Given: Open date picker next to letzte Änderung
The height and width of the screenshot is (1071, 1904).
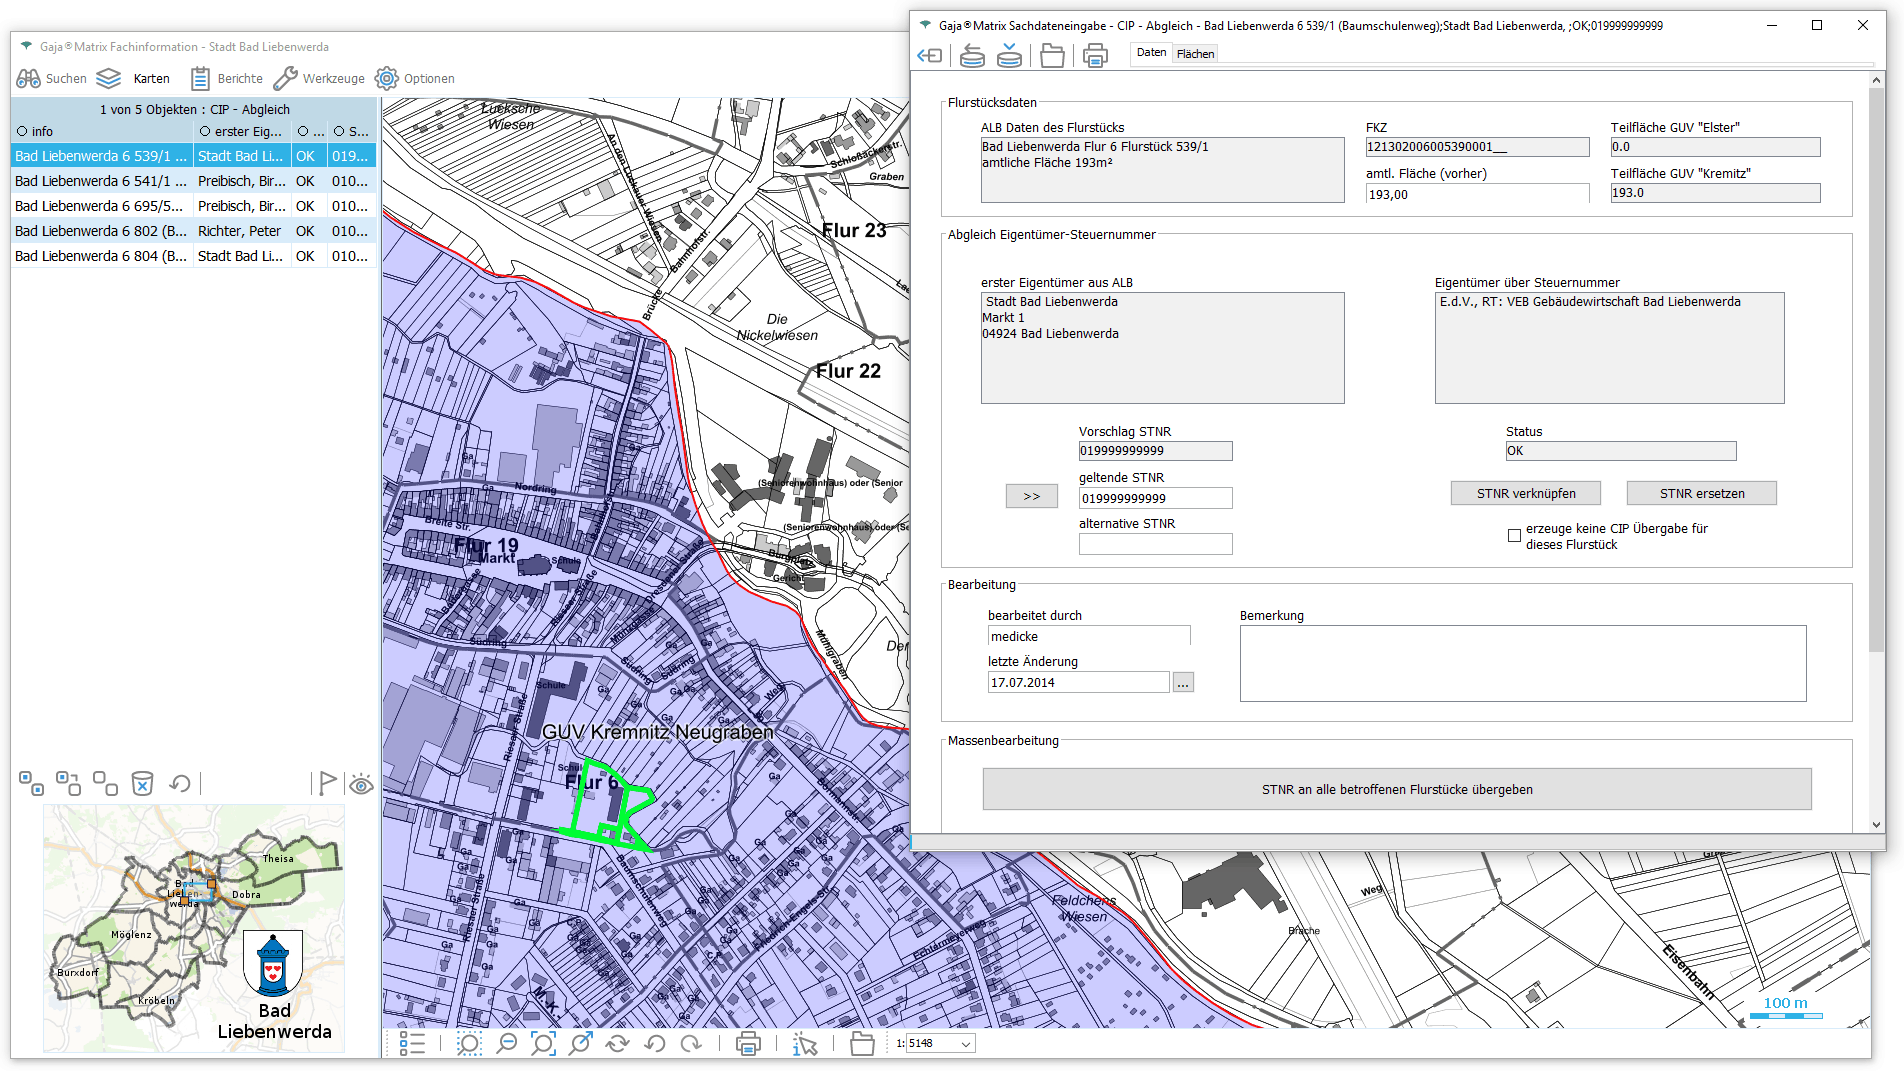Looking at the screenshot, I should pyautogui.click(x=1183, y=683).
